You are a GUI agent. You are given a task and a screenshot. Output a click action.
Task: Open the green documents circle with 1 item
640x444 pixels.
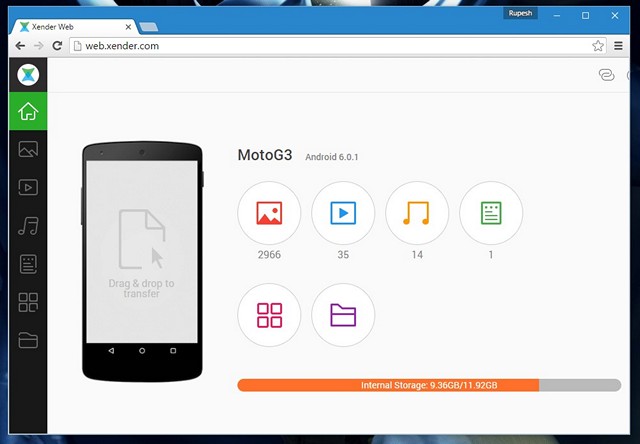click(x=491, y=213)
